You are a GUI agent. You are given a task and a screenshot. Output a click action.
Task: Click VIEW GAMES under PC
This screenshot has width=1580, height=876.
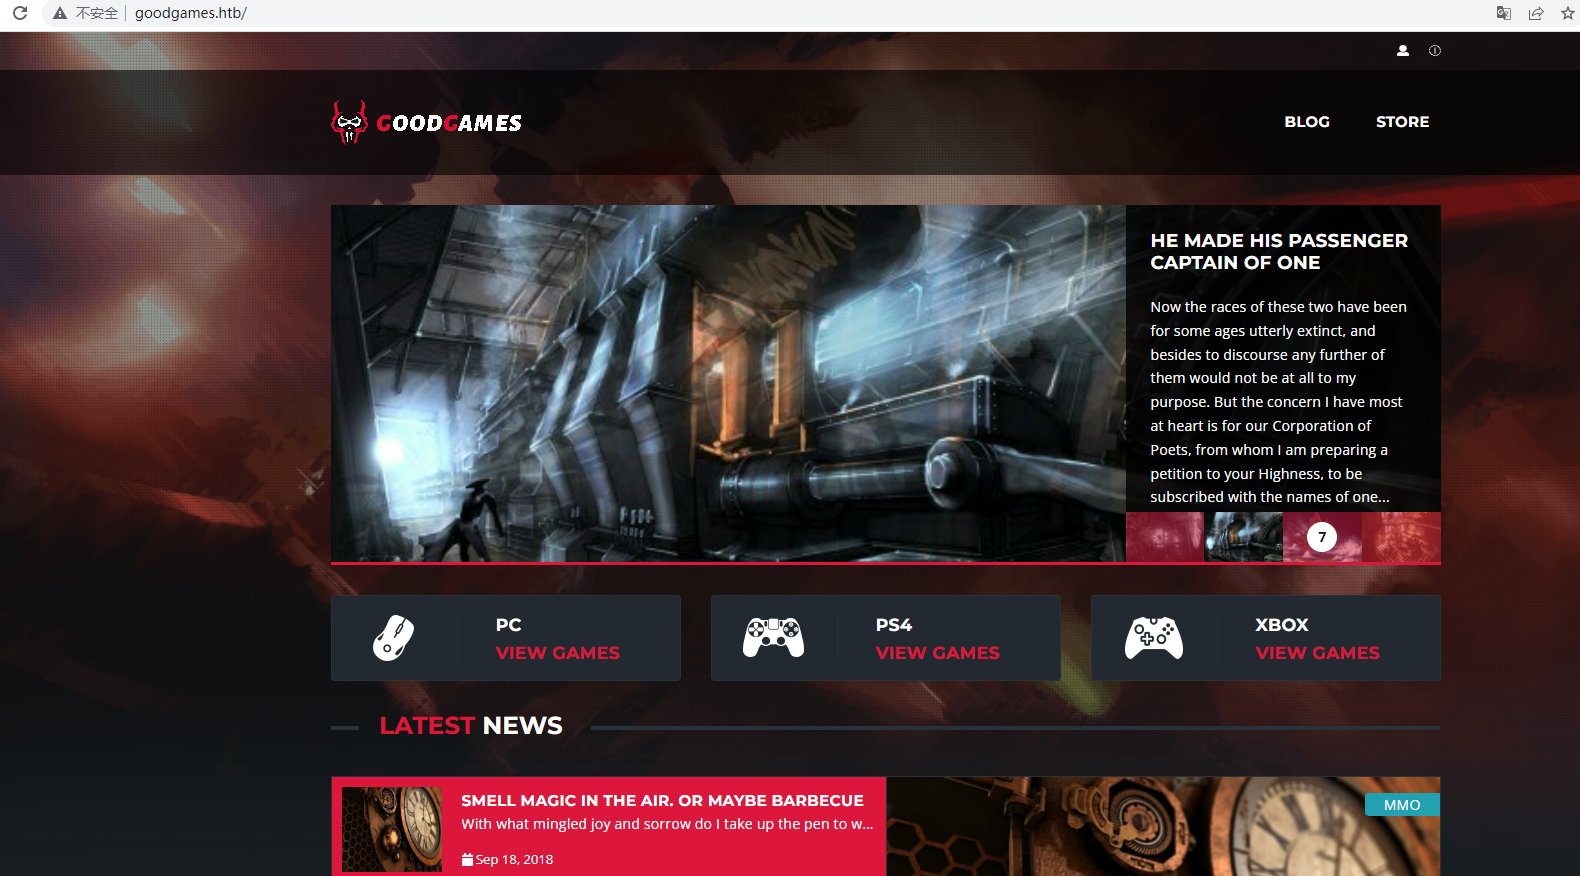[558, 653]
